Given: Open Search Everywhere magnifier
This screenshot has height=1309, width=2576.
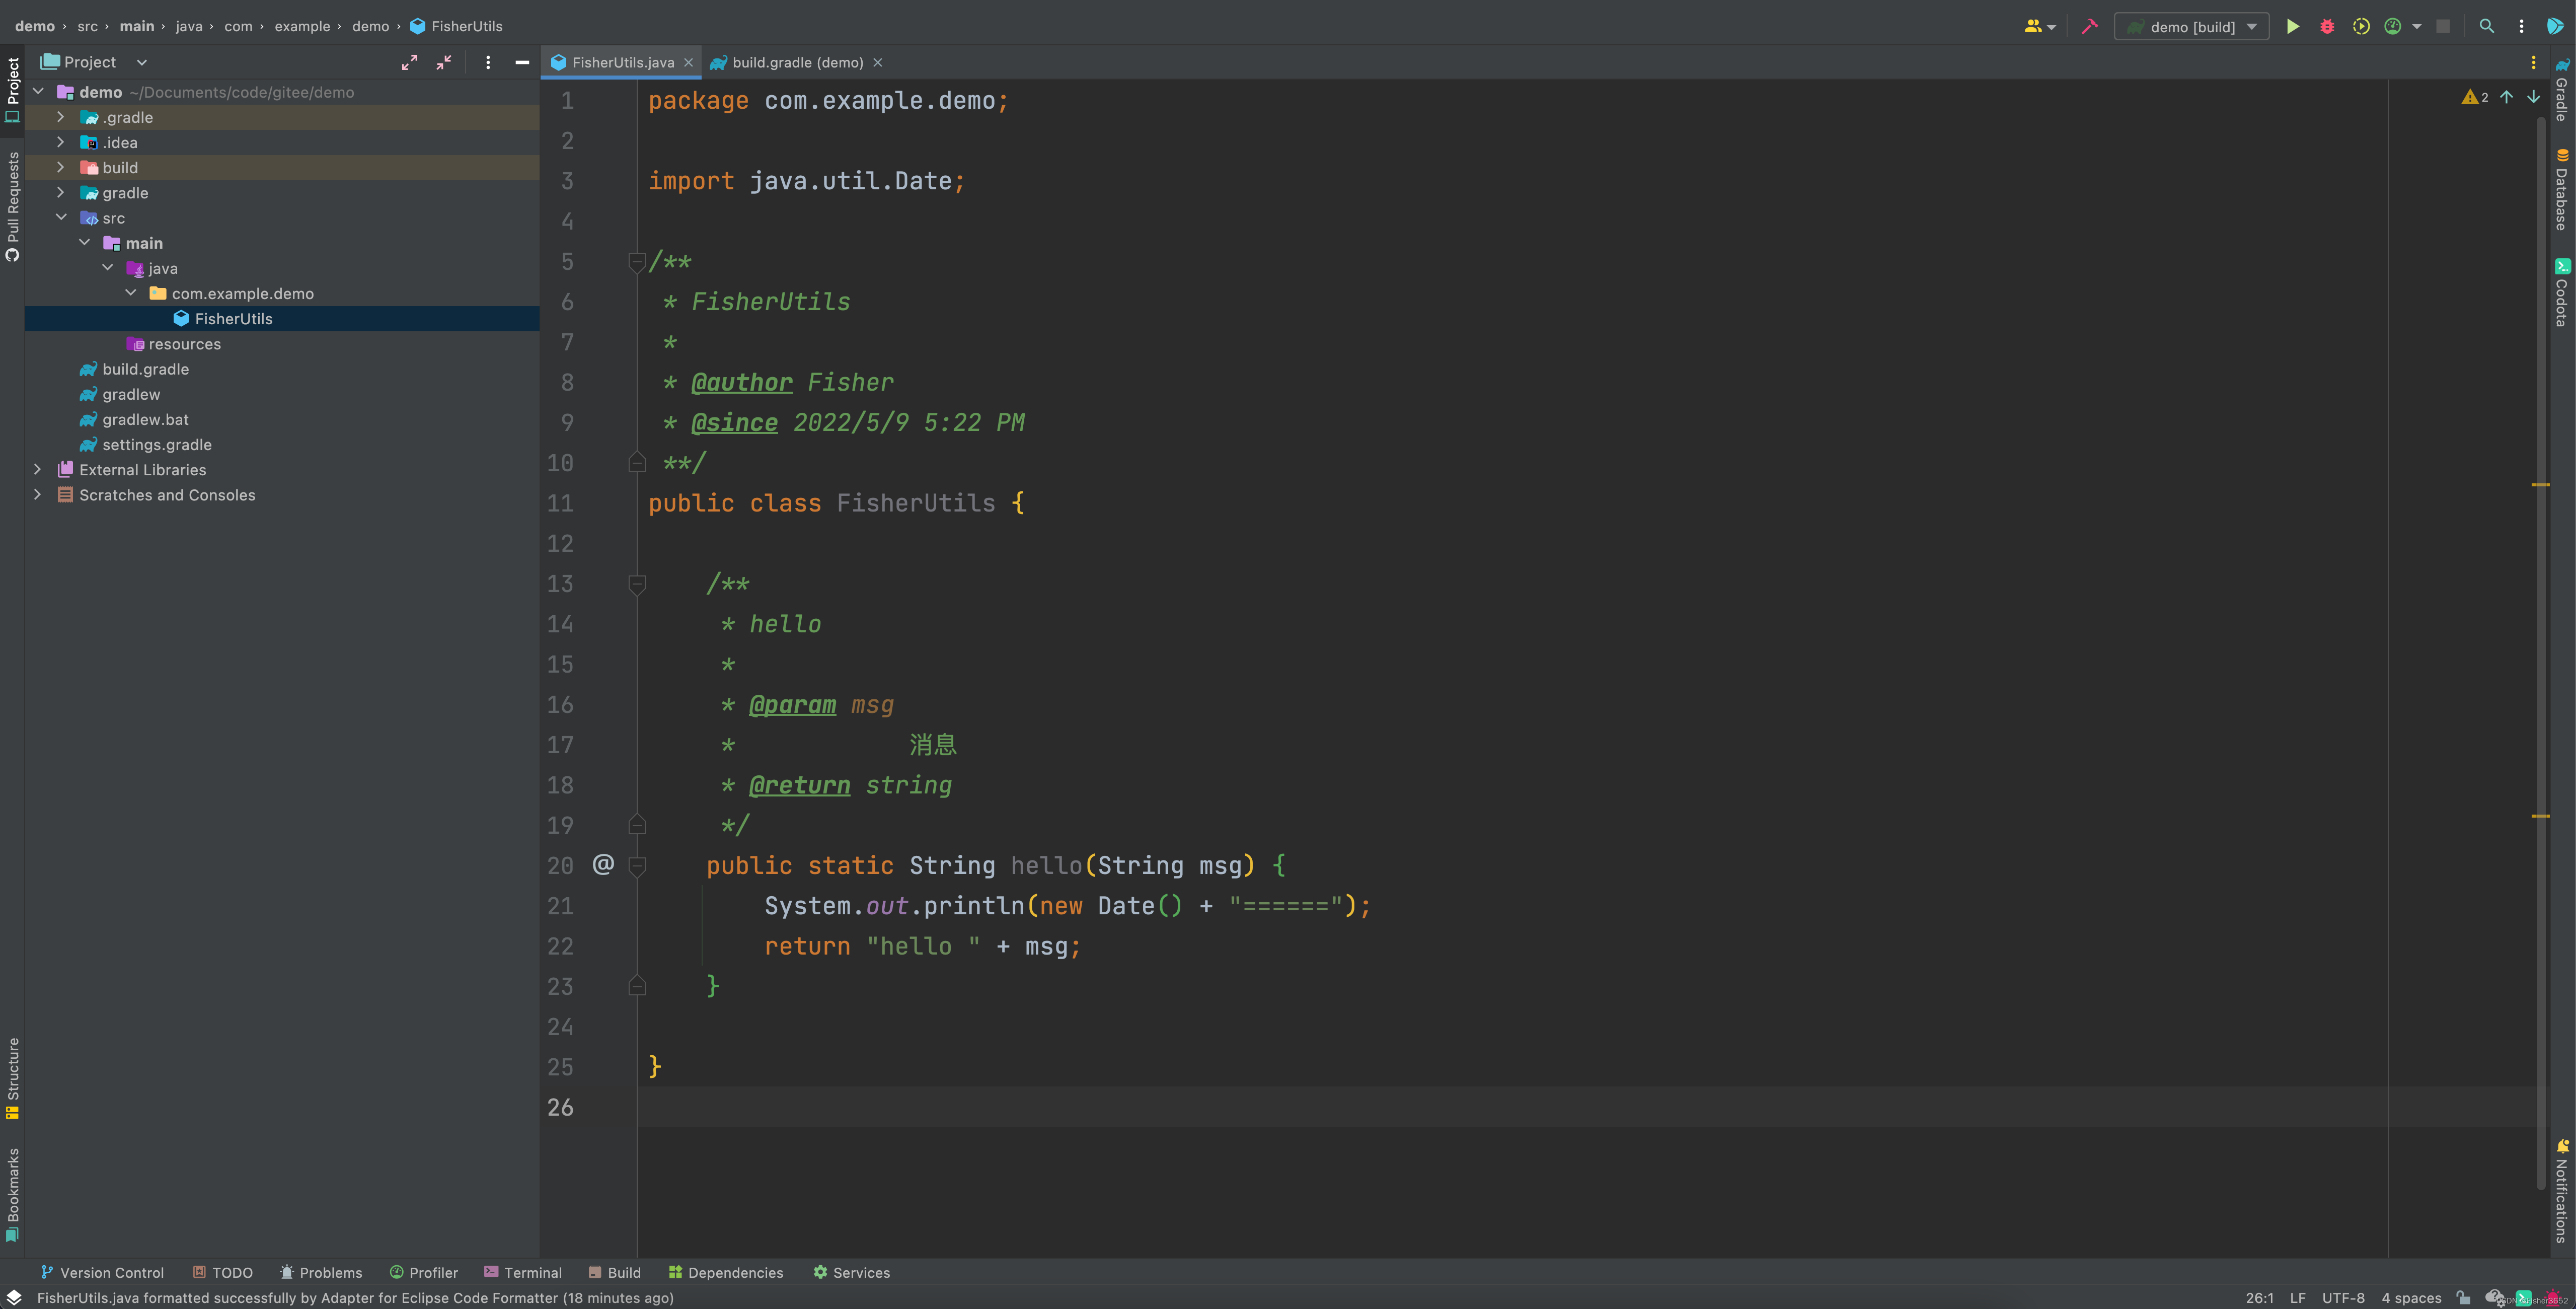Looking at the screenshot, I should pyautogui.click(x=2487, y=27).
